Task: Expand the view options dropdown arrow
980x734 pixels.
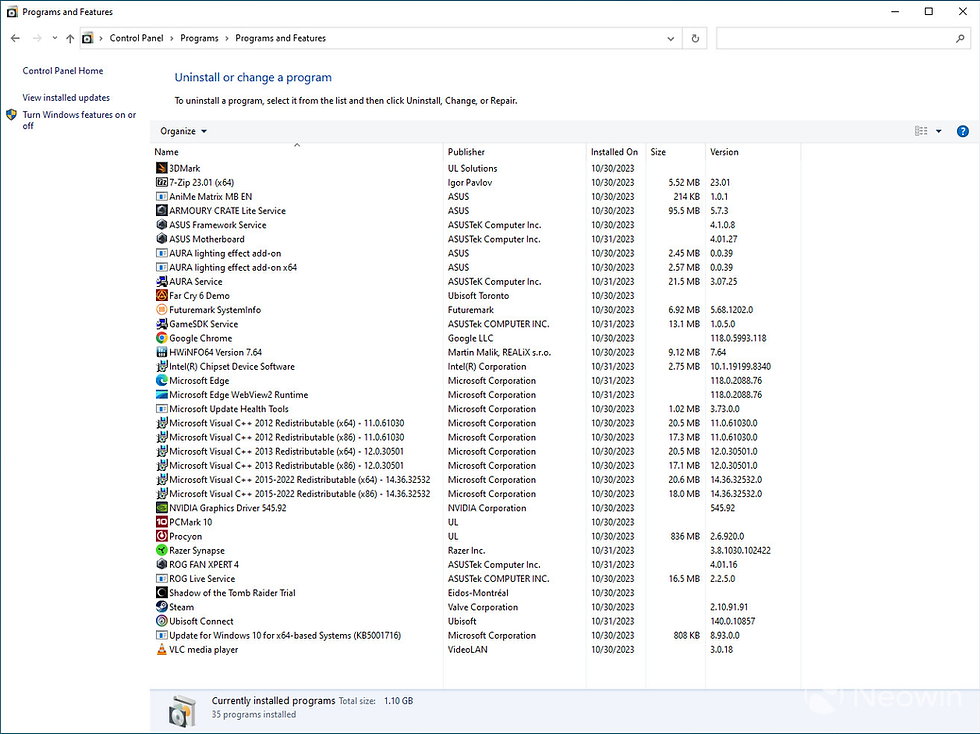Action: [938, 131]
